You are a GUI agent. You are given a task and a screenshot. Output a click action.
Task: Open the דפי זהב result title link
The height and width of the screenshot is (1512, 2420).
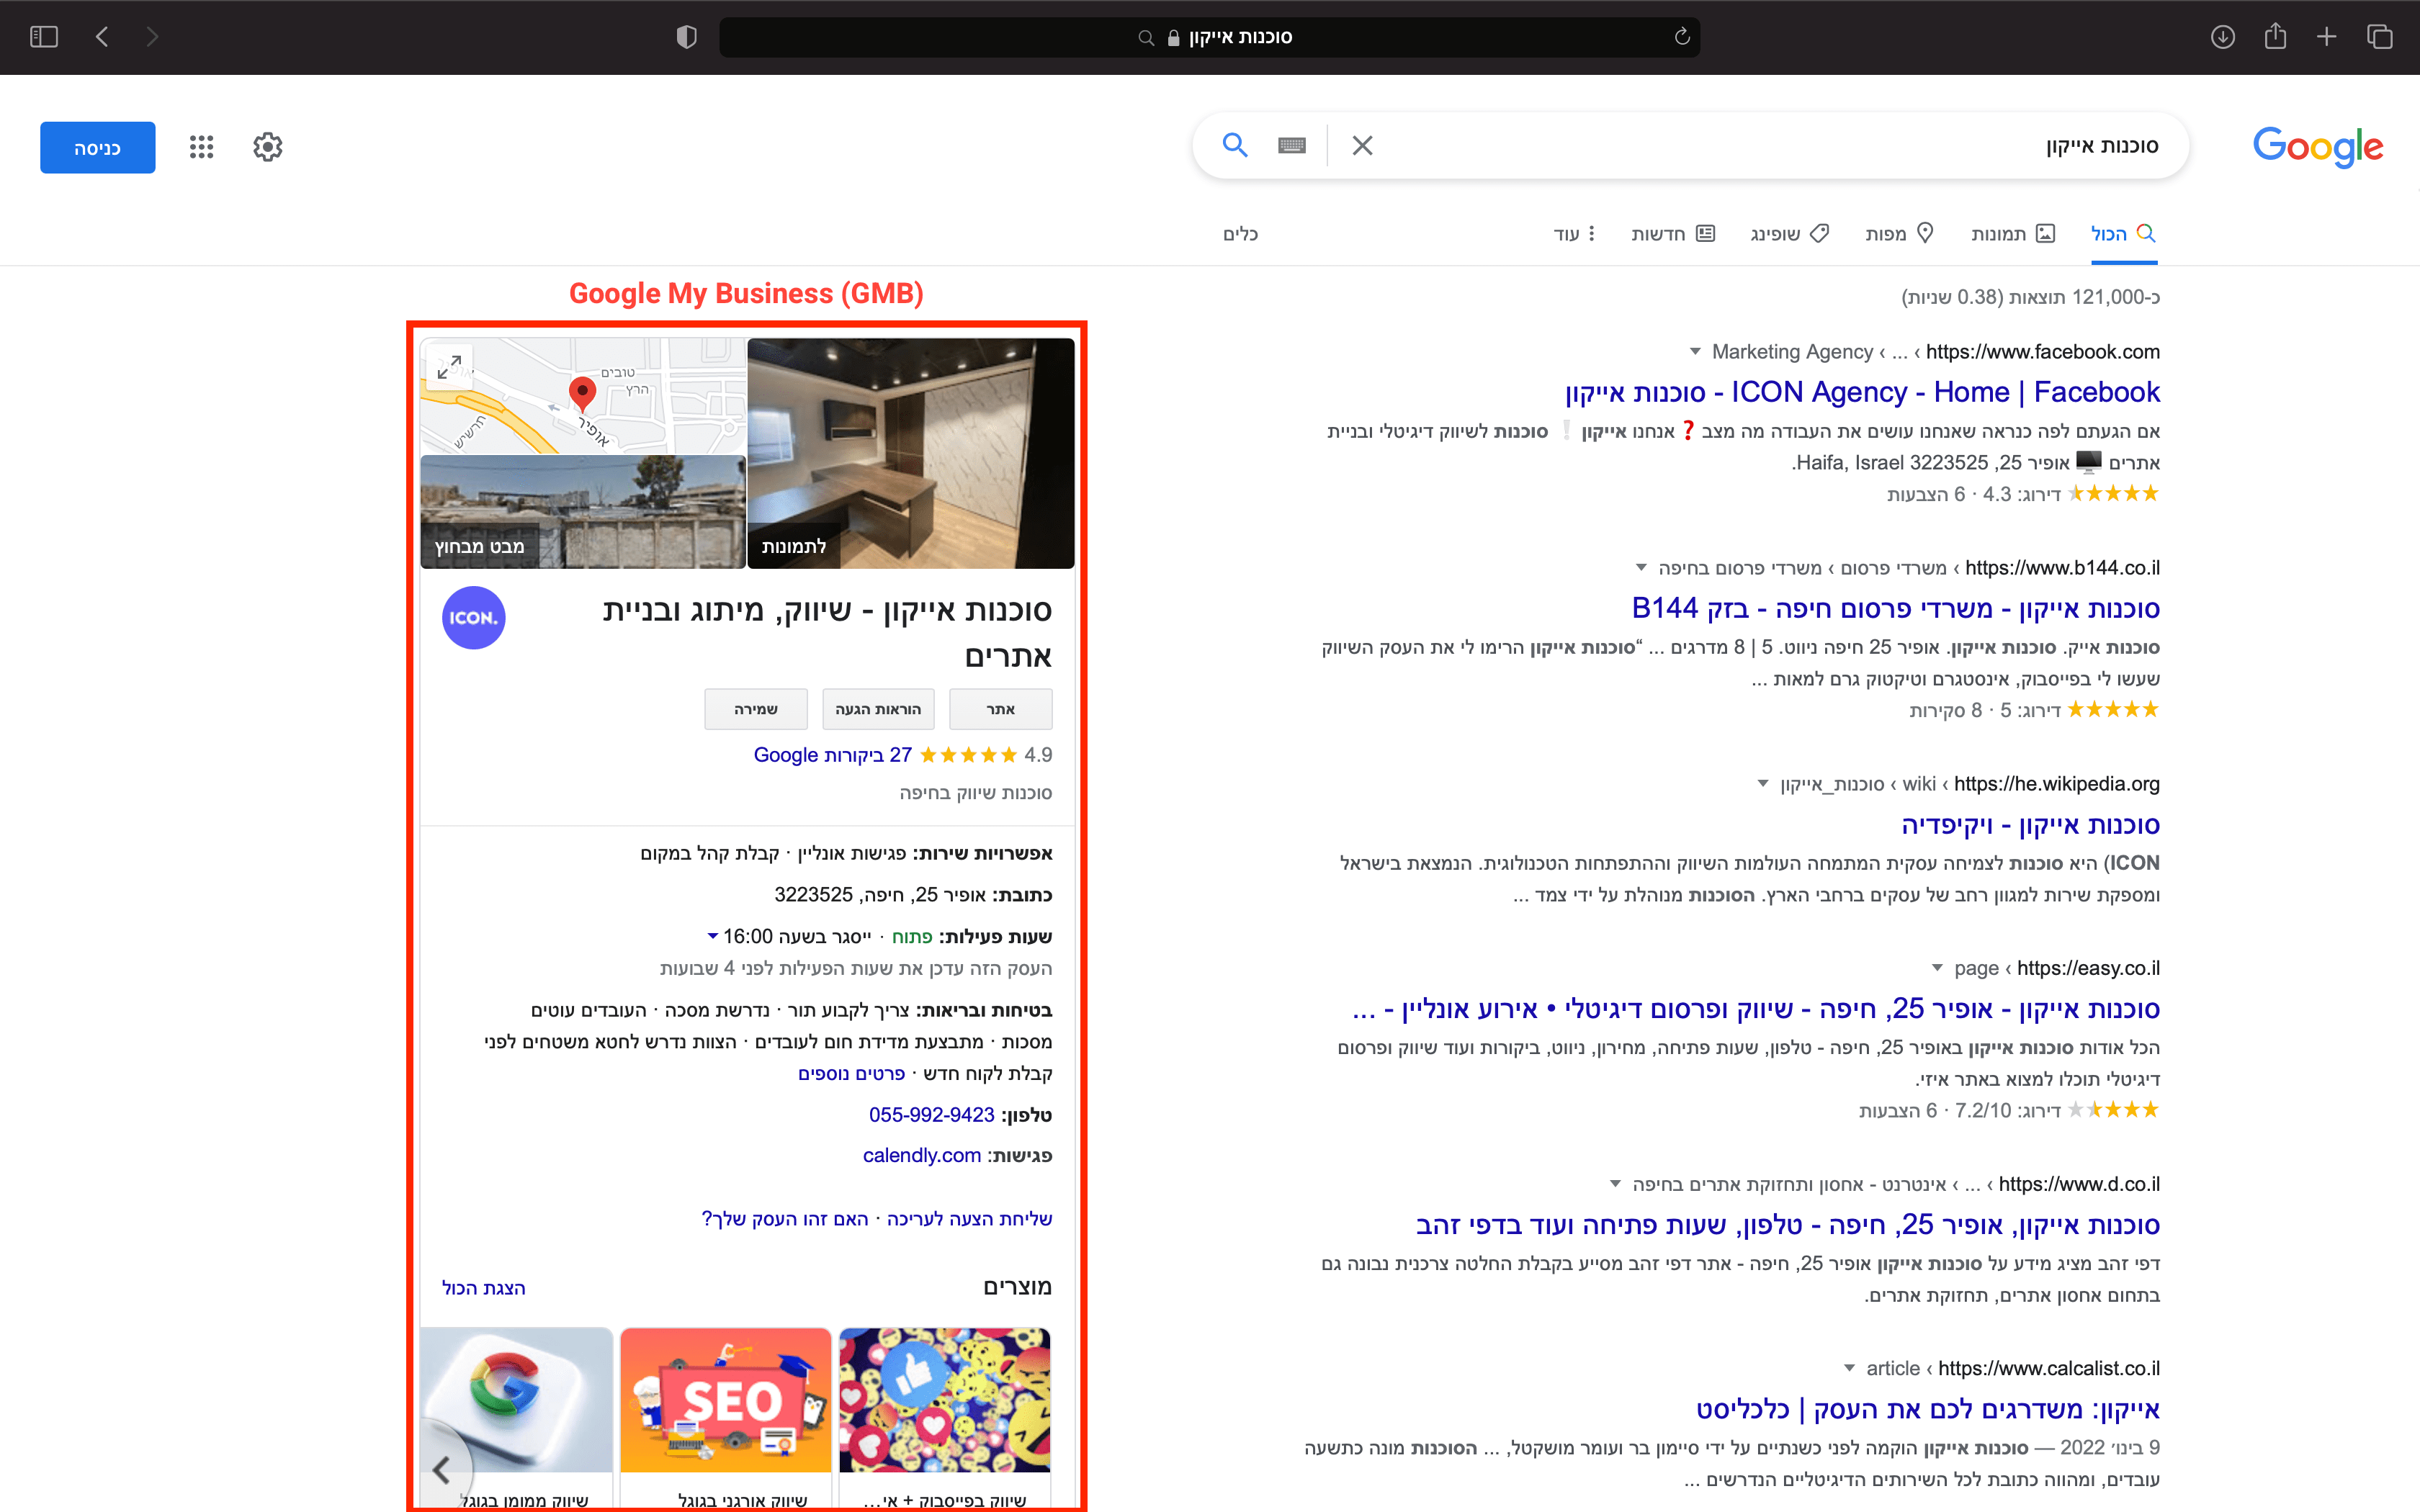click(x=1788, y=1225)
